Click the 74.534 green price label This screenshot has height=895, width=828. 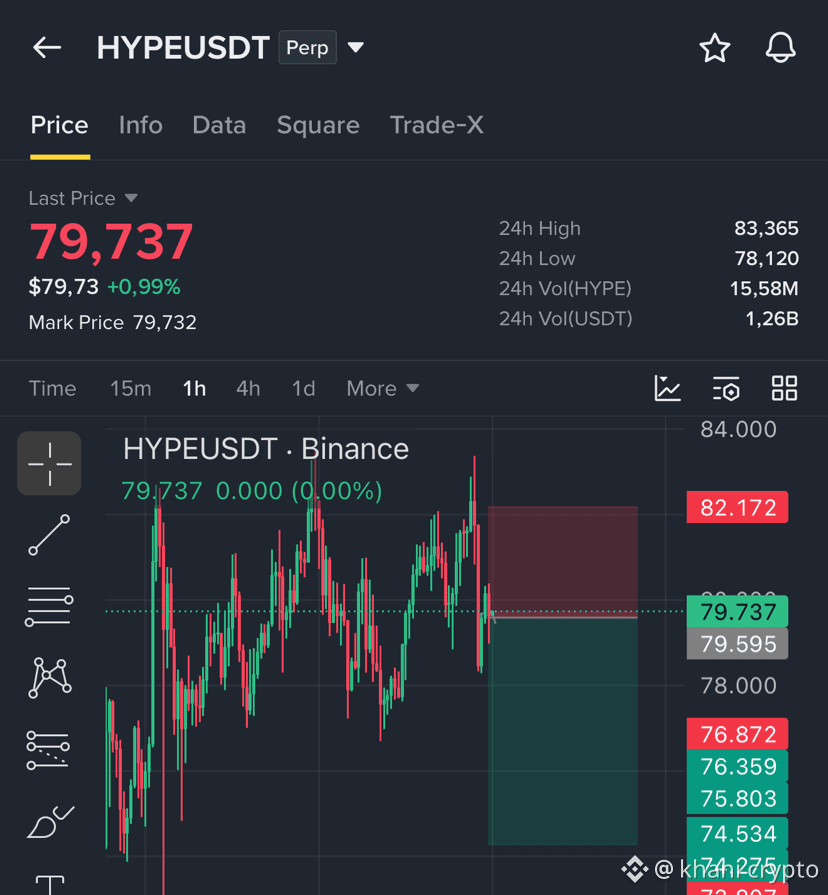click(737, 833)
